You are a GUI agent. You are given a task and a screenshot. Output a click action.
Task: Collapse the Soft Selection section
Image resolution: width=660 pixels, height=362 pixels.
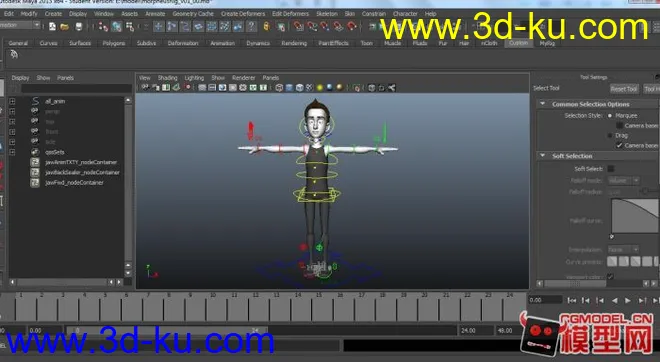click(x=543, y=155)
